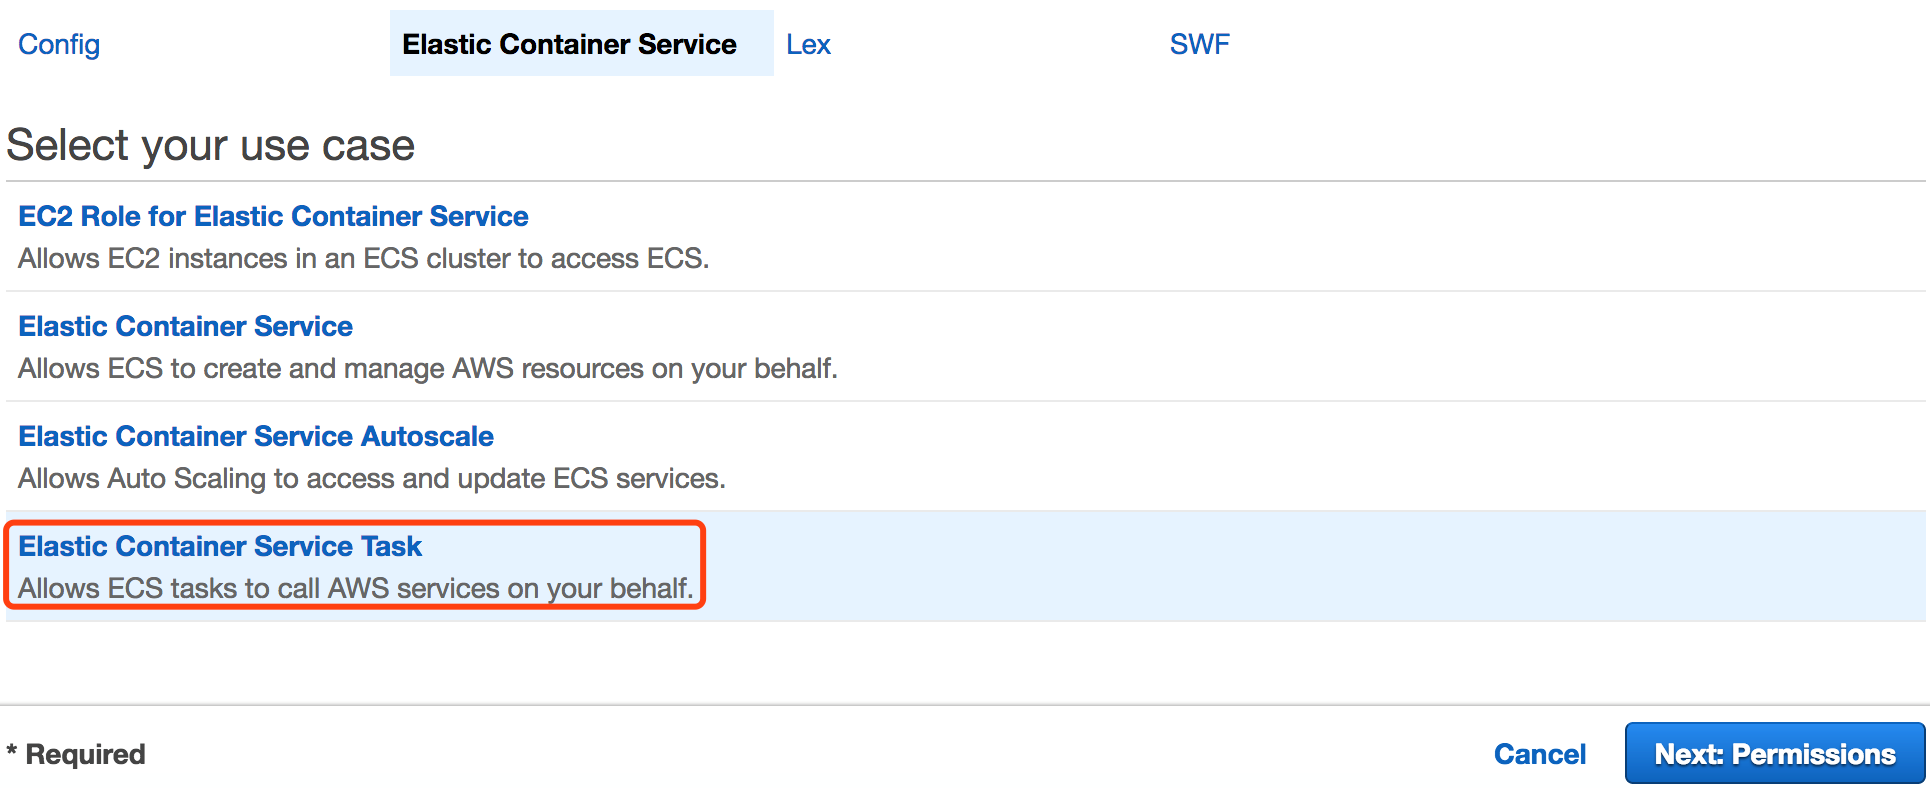
Task: Click the 'Select your use case' heading
Action: pos(210,145)
